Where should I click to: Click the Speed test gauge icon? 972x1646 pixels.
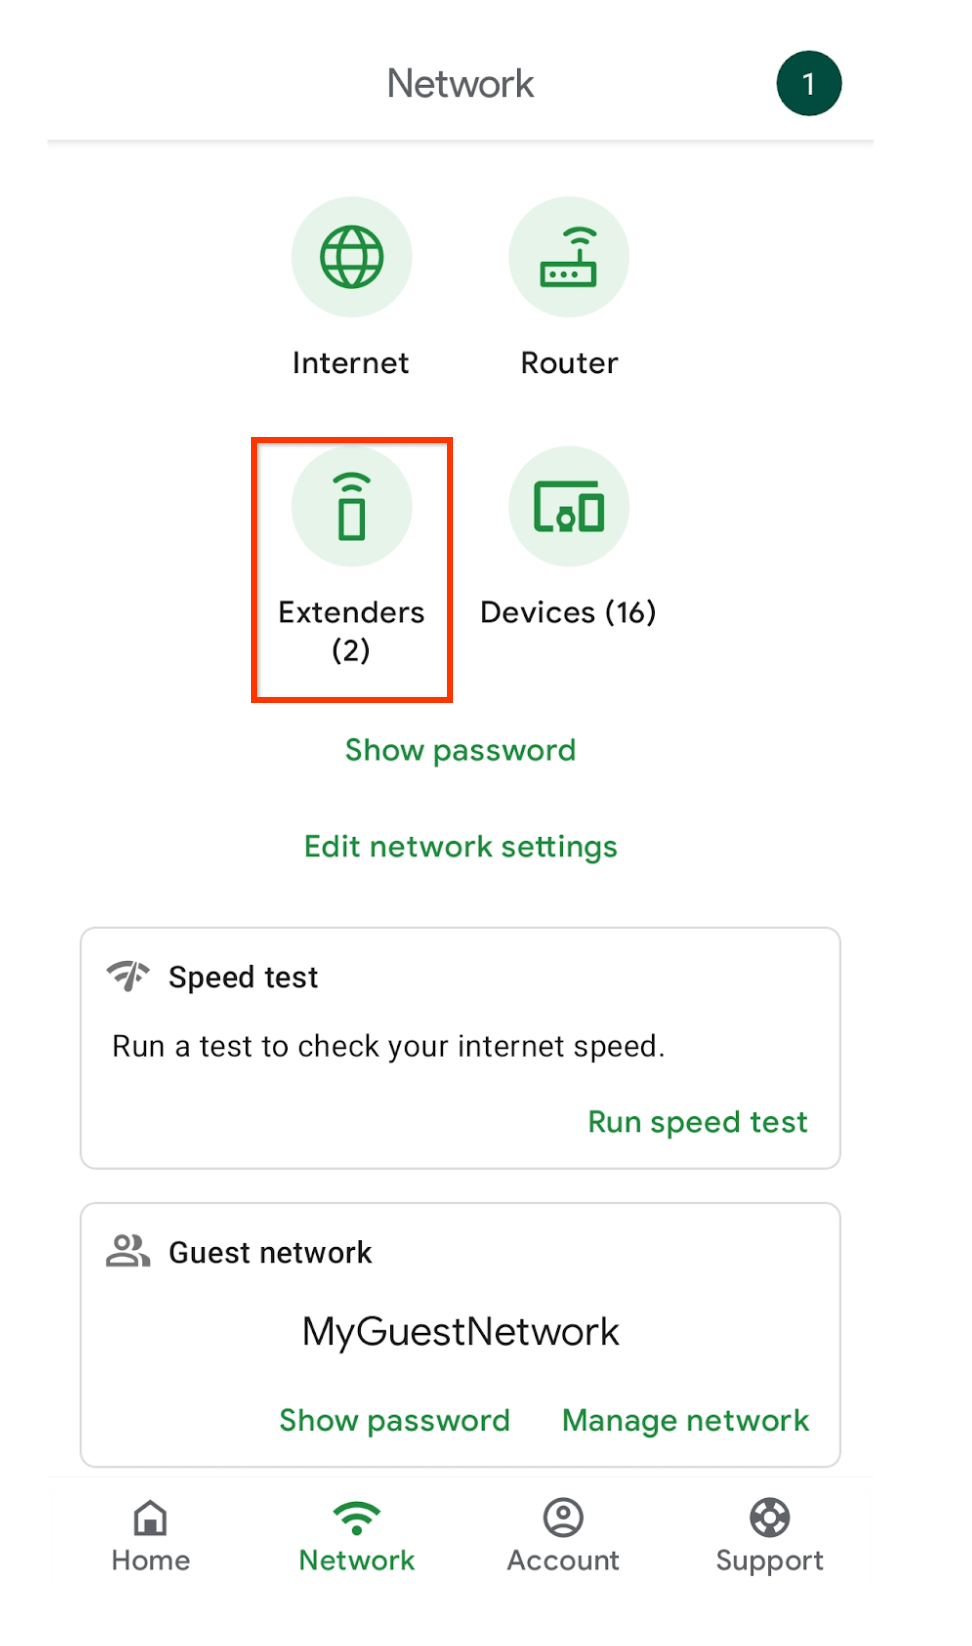[128, 975]
